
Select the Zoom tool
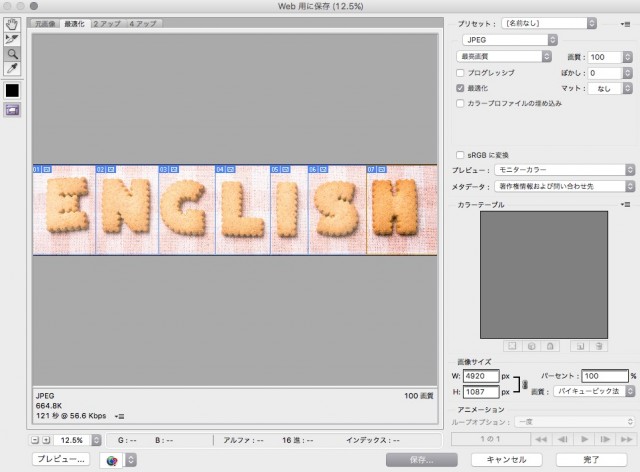click(x=12, y=54)
